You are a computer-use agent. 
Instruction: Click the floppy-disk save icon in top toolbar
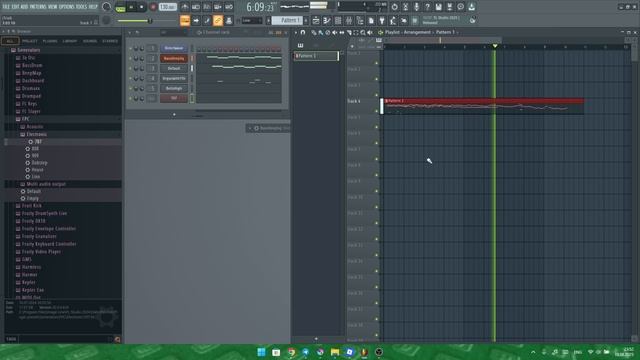(438, 7)
